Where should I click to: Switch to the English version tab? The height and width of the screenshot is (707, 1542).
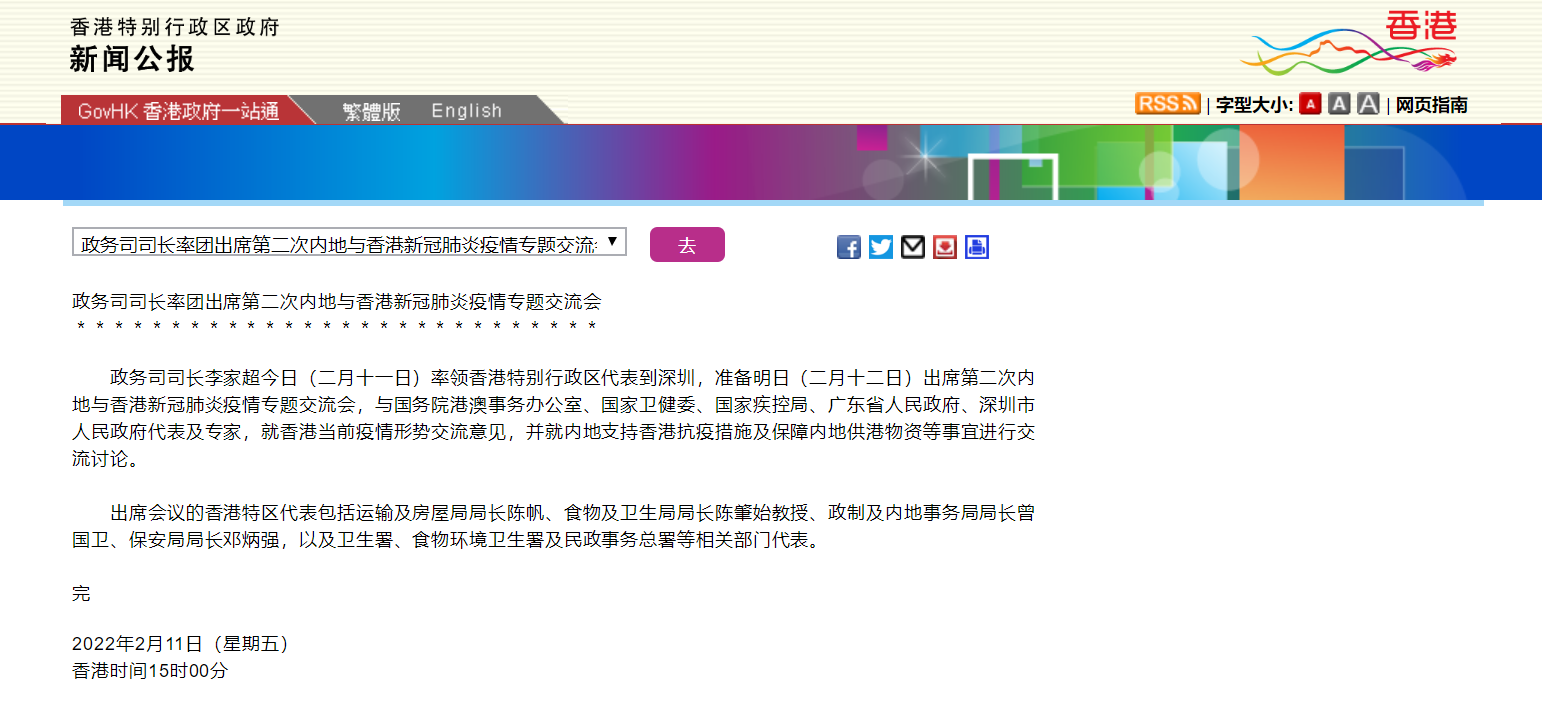tap(466, 111)
